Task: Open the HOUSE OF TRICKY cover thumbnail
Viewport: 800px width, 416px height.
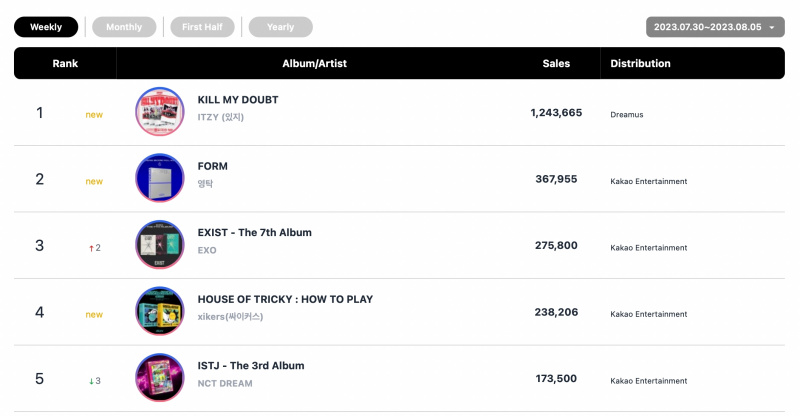Action: (160, 311)
